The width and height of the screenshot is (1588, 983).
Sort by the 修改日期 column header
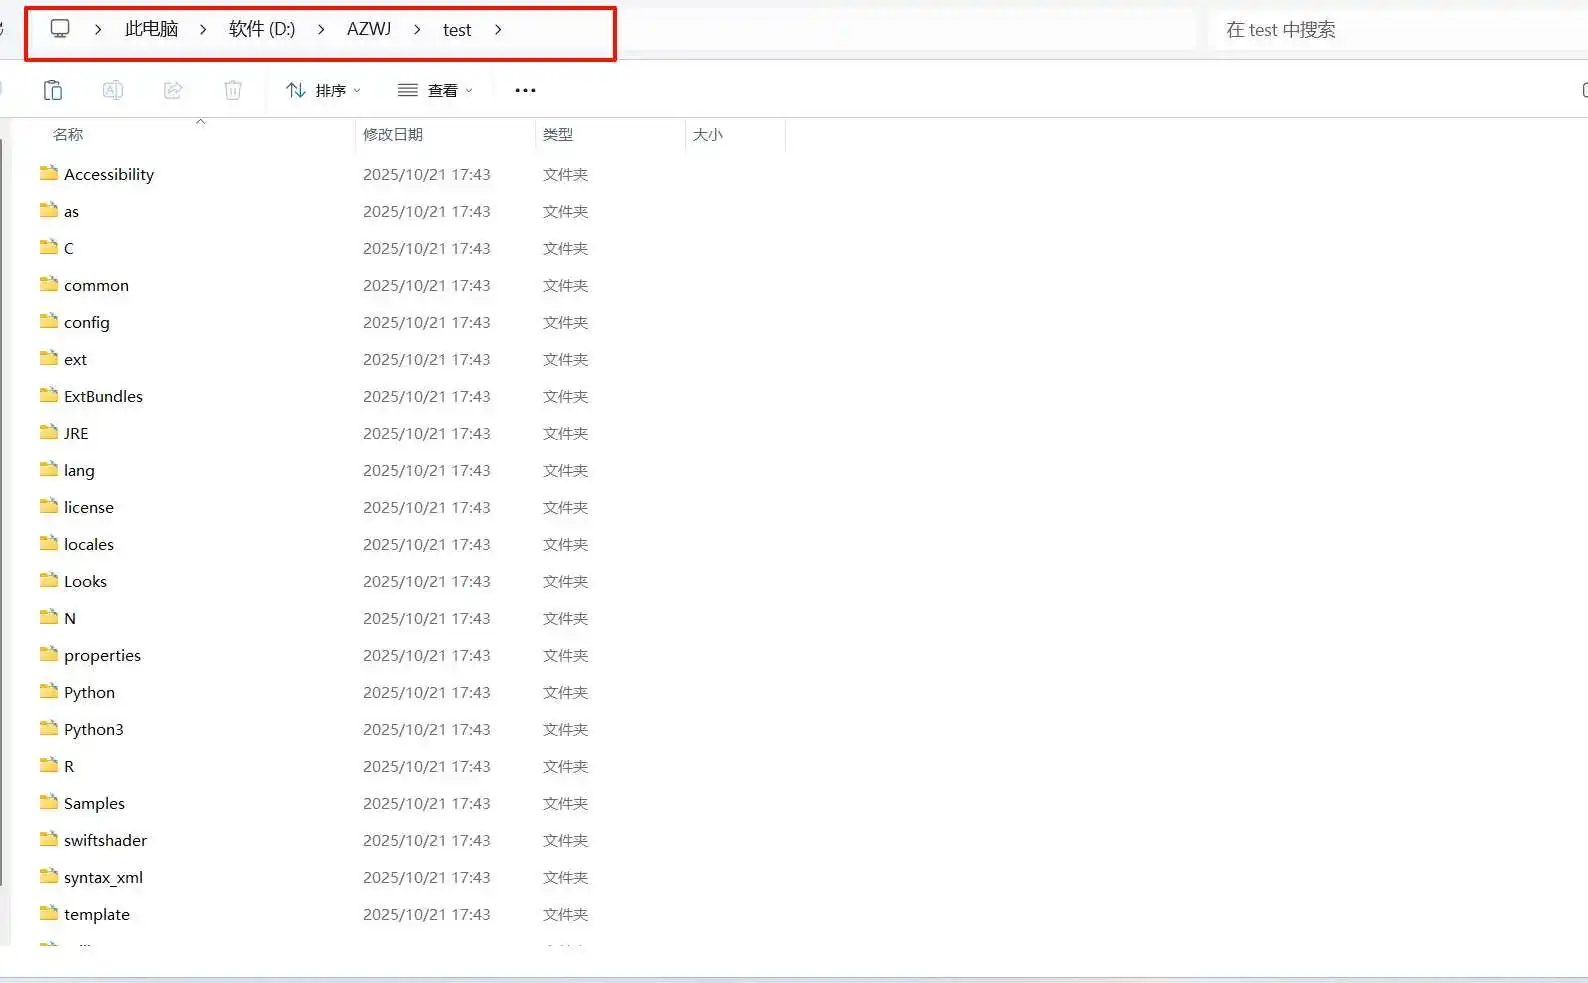(x=393, y=135)
